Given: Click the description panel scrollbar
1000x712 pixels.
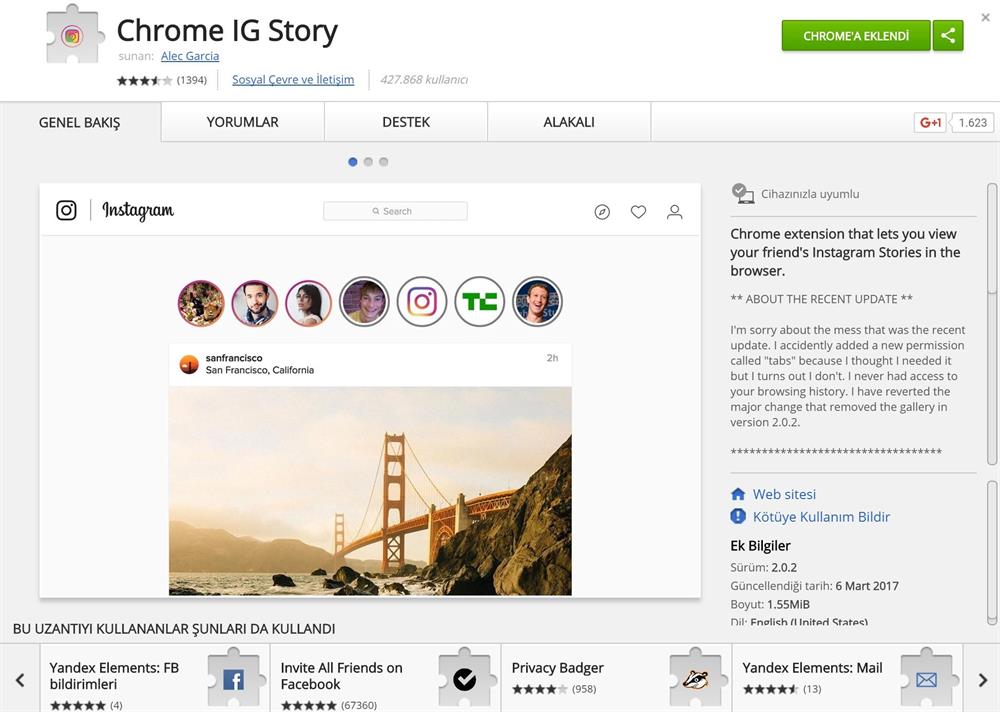Looking at the screenshot, I should (992, 400).
